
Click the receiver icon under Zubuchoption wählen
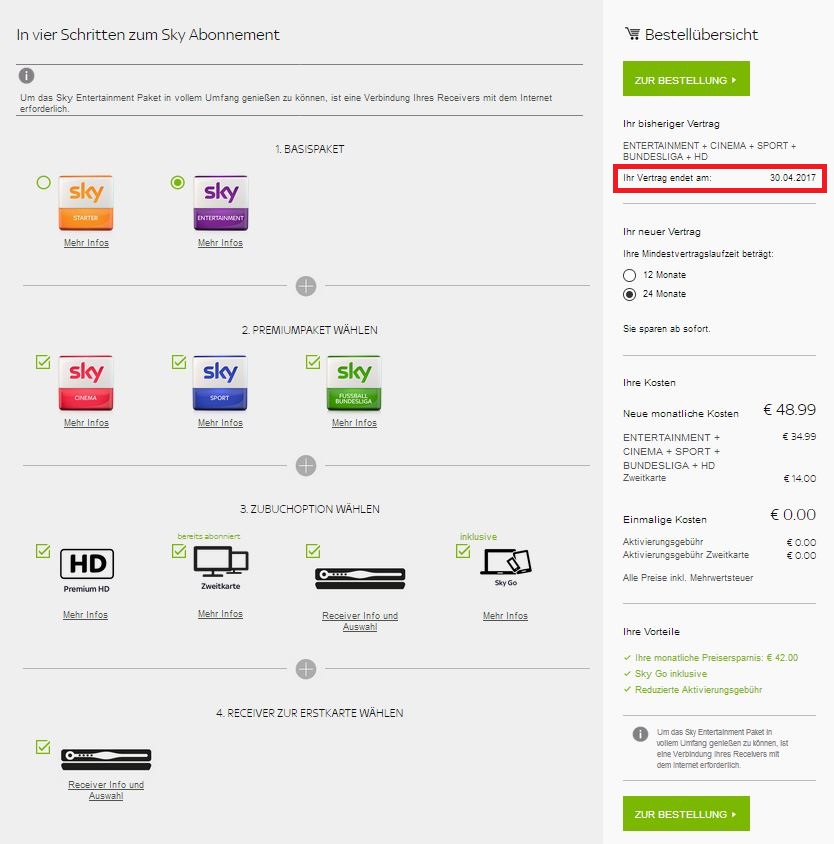360,579
